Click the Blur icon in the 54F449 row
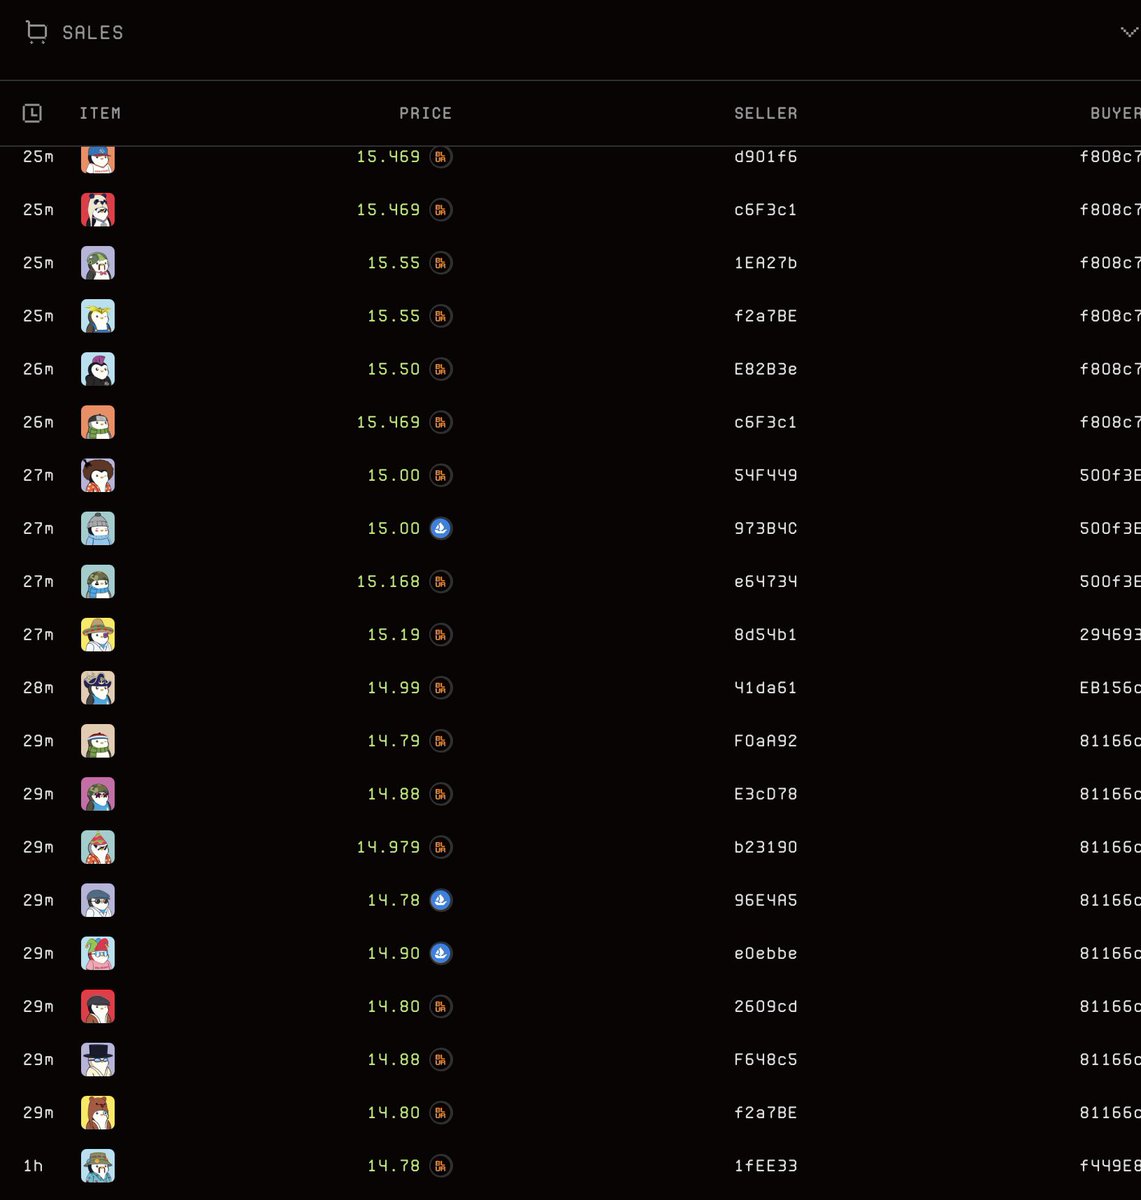Viewport: 1141px width, 1200px height. click(441, 475)
